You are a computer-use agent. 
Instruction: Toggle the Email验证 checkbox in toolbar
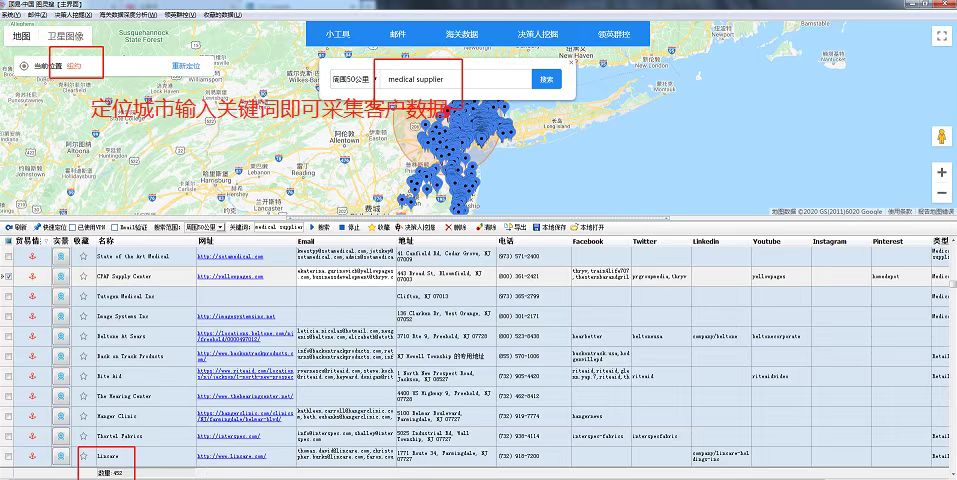pos(112,227)
